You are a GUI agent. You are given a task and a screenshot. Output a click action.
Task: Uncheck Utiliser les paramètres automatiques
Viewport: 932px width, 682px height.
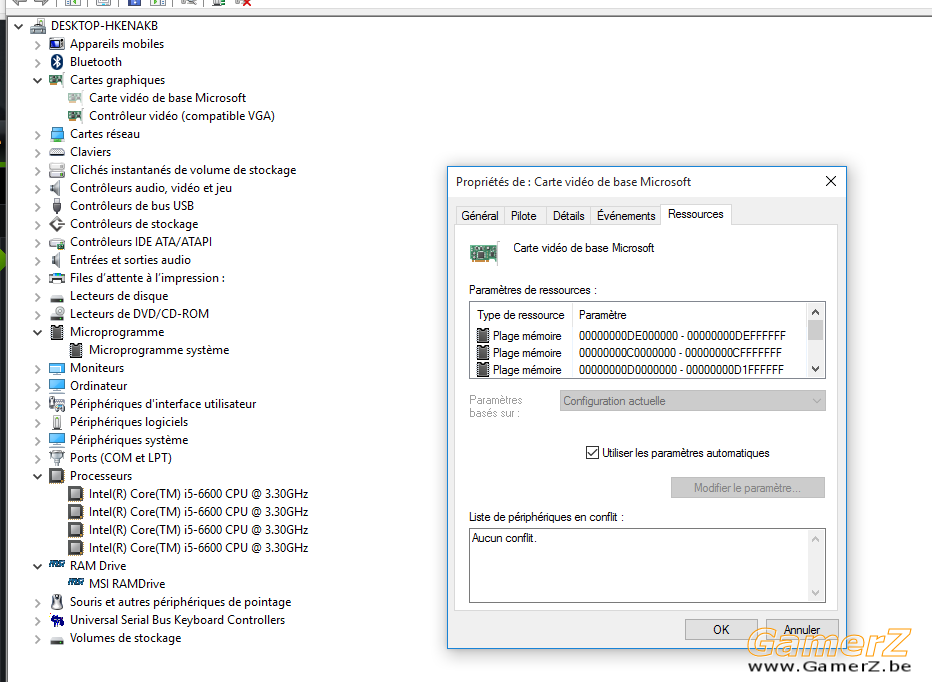[592, 452]
